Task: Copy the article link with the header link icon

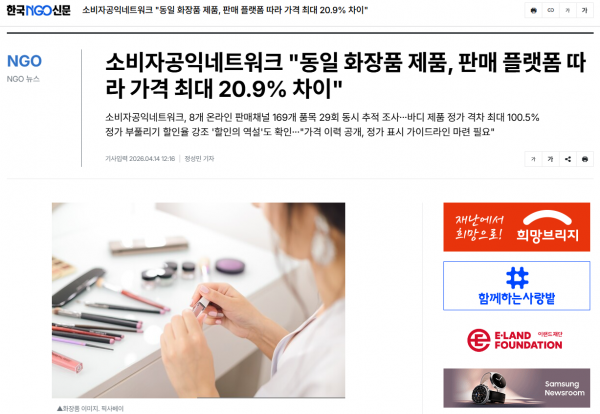Action: (550, 10)
